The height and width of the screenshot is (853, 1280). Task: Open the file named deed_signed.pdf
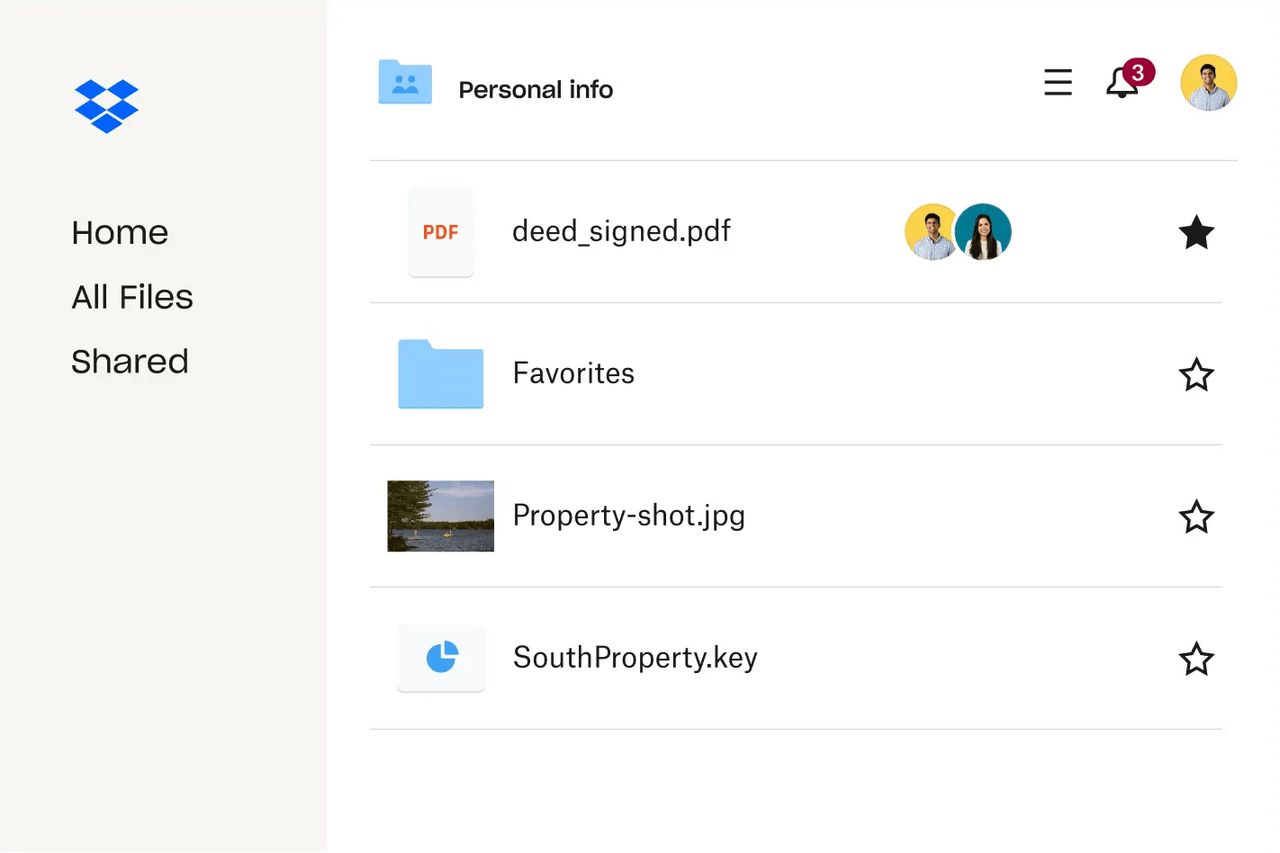click(x=621, y=232)
